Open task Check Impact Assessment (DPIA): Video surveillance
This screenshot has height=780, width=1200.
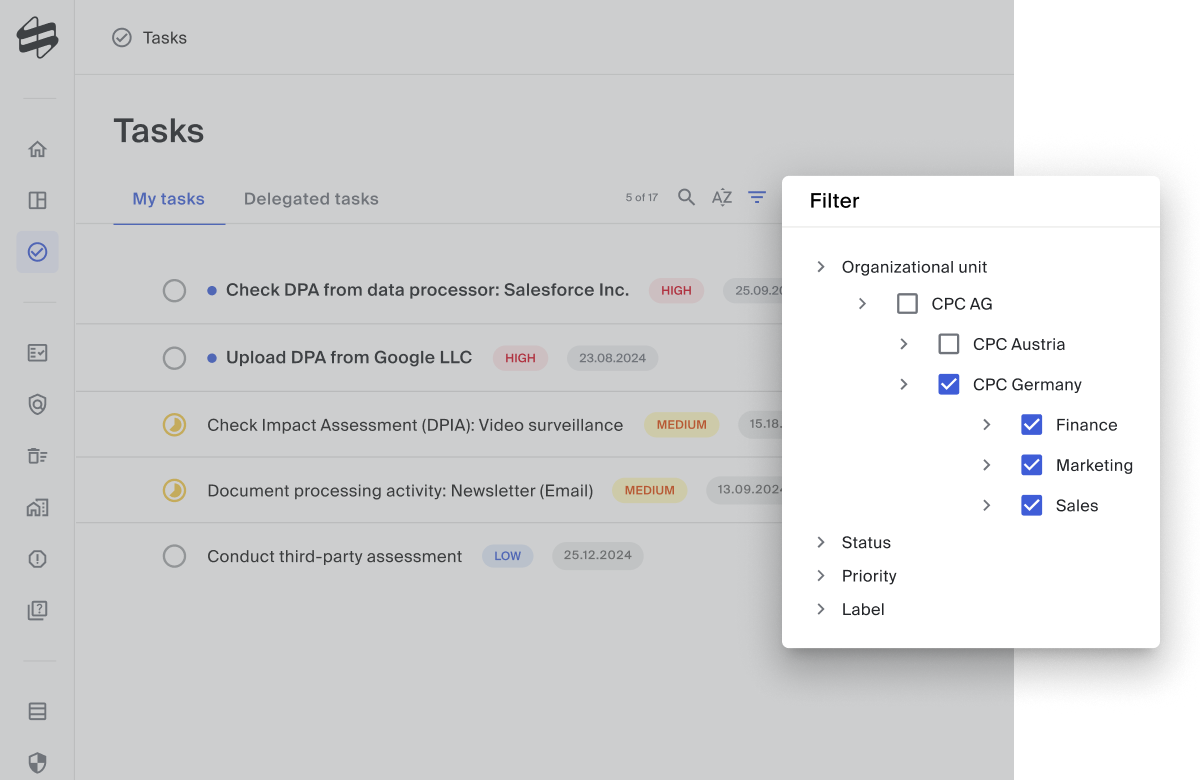tap(415, 425)
